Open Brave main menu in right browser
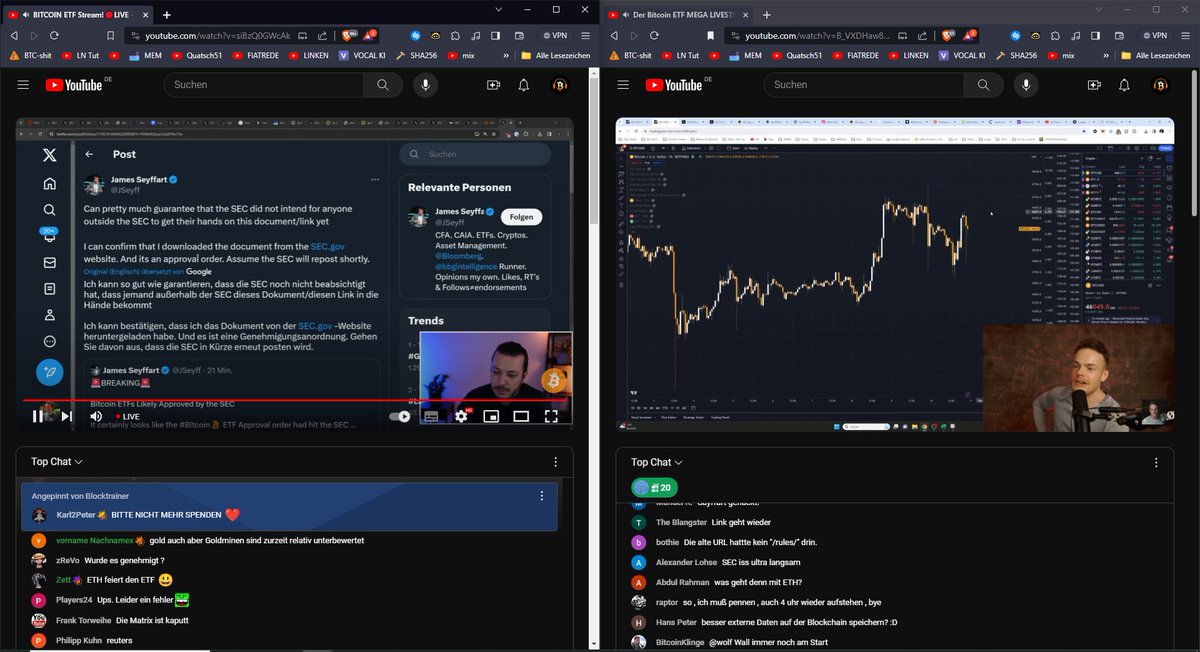Screen dimensions: 1200x652 point(1184,35)
